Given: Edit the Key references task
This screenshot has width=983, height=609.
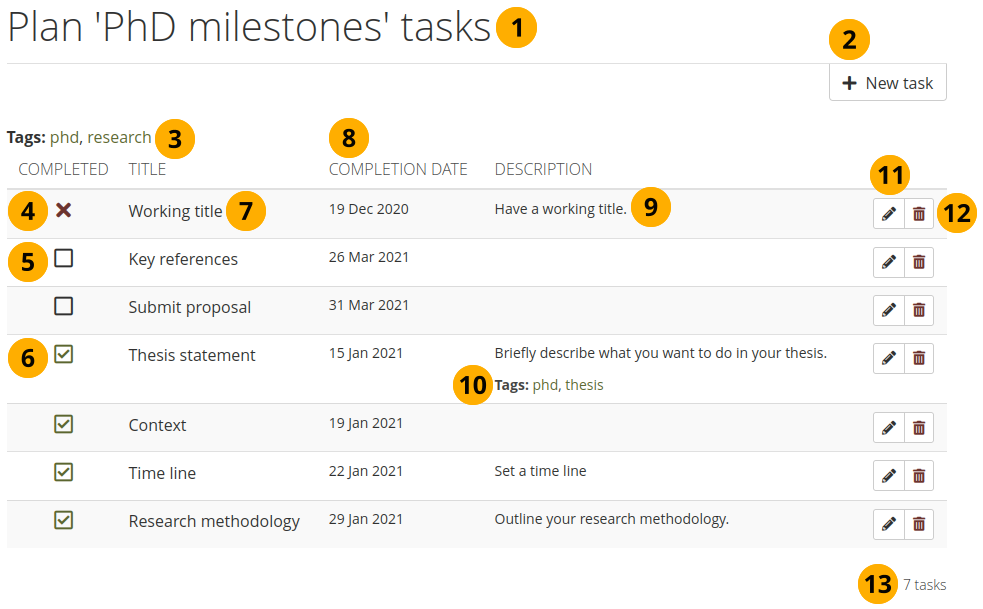Looking at the screenshot, I should click(x=888, y=262).
